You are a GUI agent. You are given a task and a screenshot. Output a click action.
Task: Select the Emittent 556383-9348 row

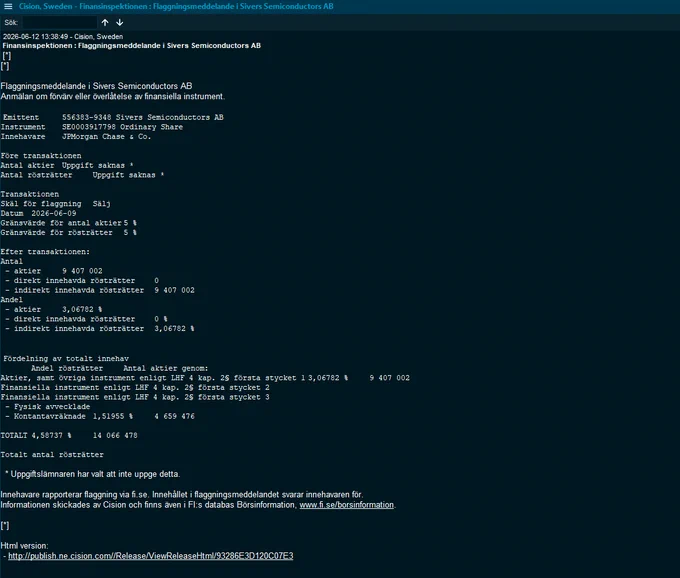[113, 118]
